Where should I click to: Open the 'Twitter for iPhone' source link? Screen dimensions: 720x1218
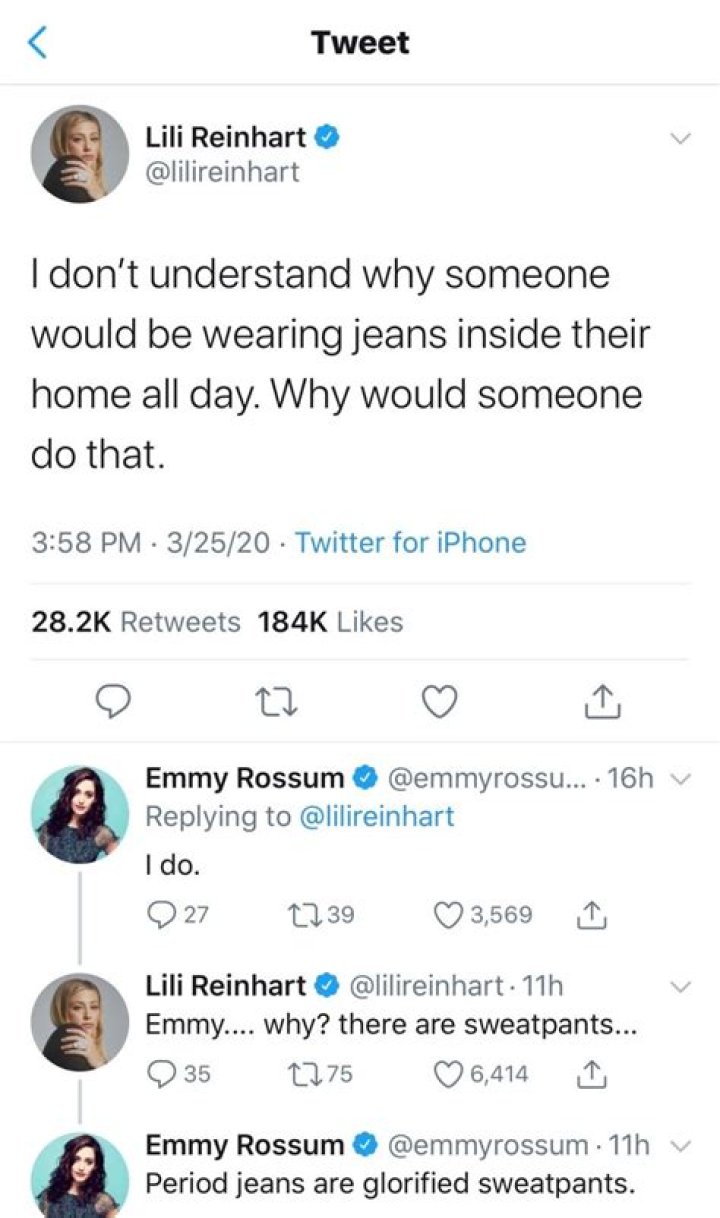pos(414,543)
